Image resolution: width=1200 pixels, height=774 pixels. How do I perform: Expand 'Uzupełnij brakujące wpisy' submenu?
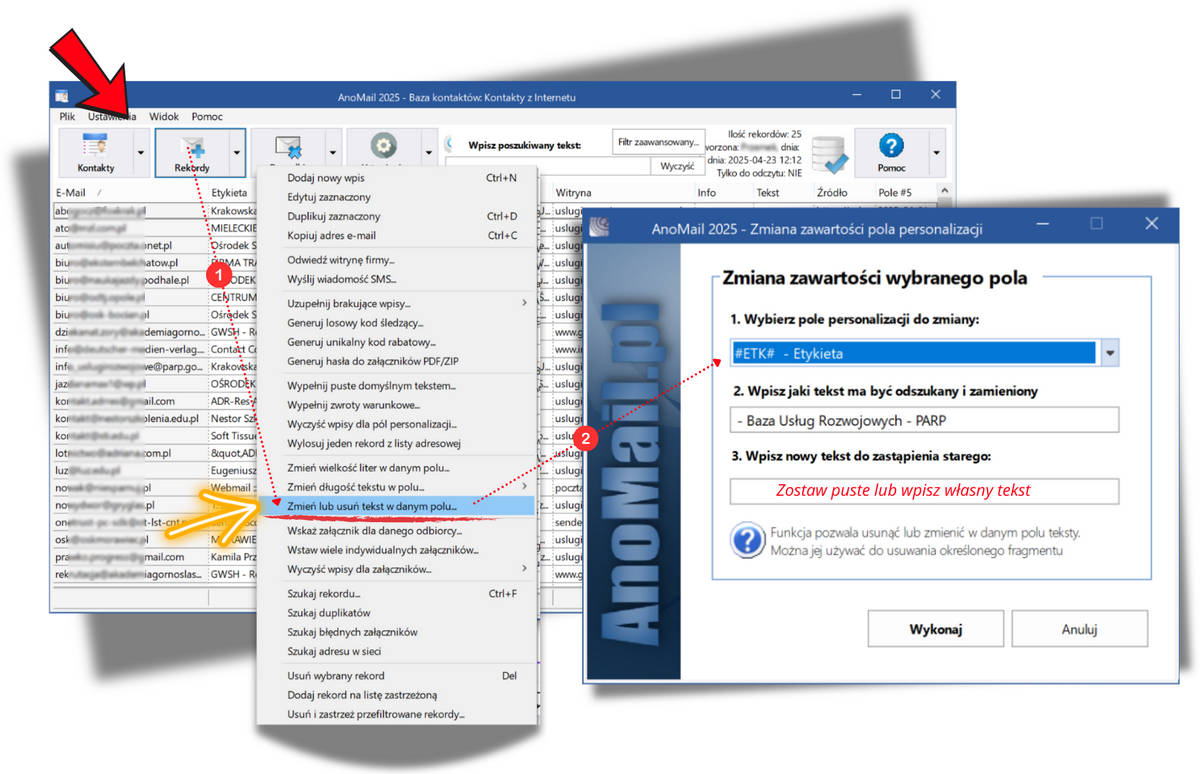pyautogui.click(x=524, y=303)
